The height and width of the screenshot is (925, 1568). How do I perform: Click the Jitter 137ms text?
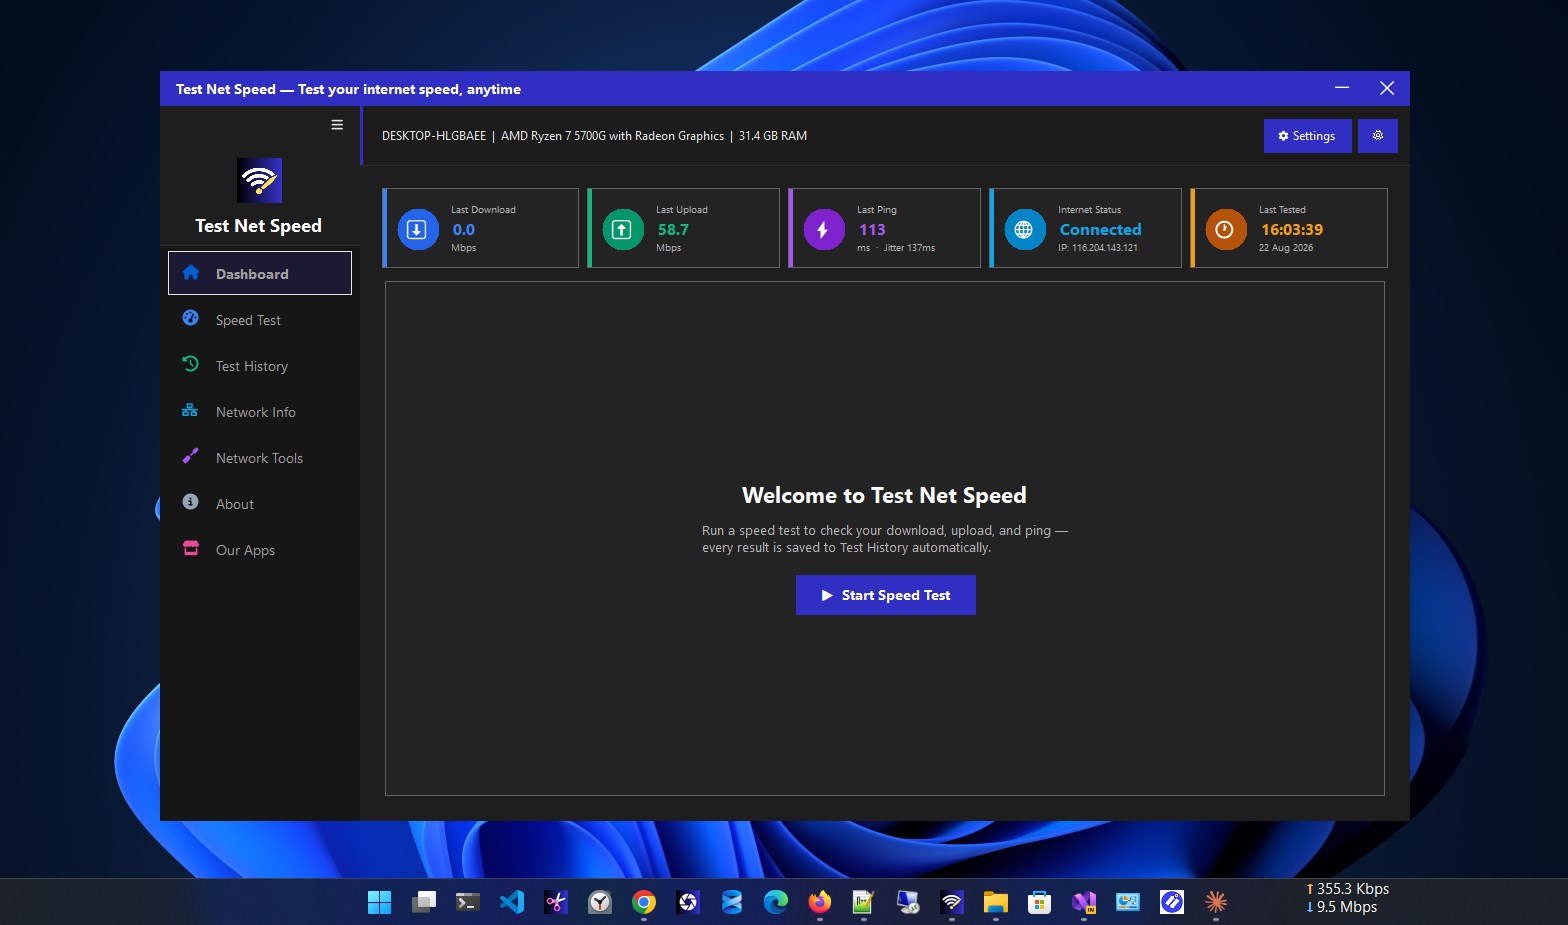pyautogui.click(x=909, y=248)
